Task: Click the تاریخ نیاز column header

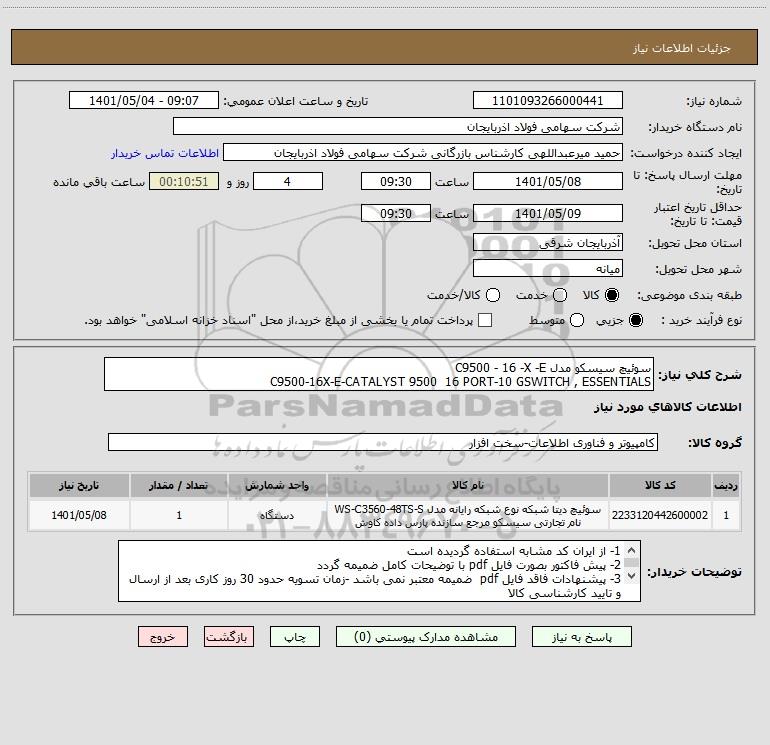Action: (79, 486)
